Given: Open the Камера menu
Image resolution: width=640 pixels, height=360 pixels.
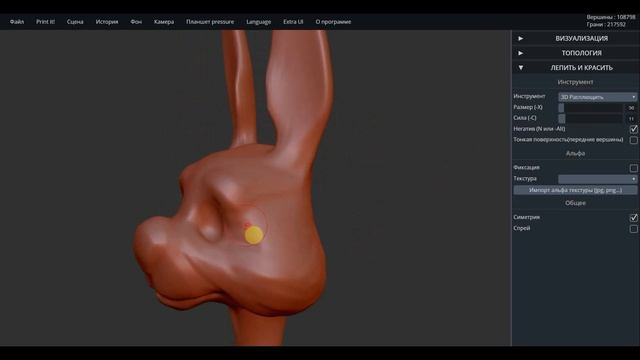Looking at the screenshot, I should 164,22.
